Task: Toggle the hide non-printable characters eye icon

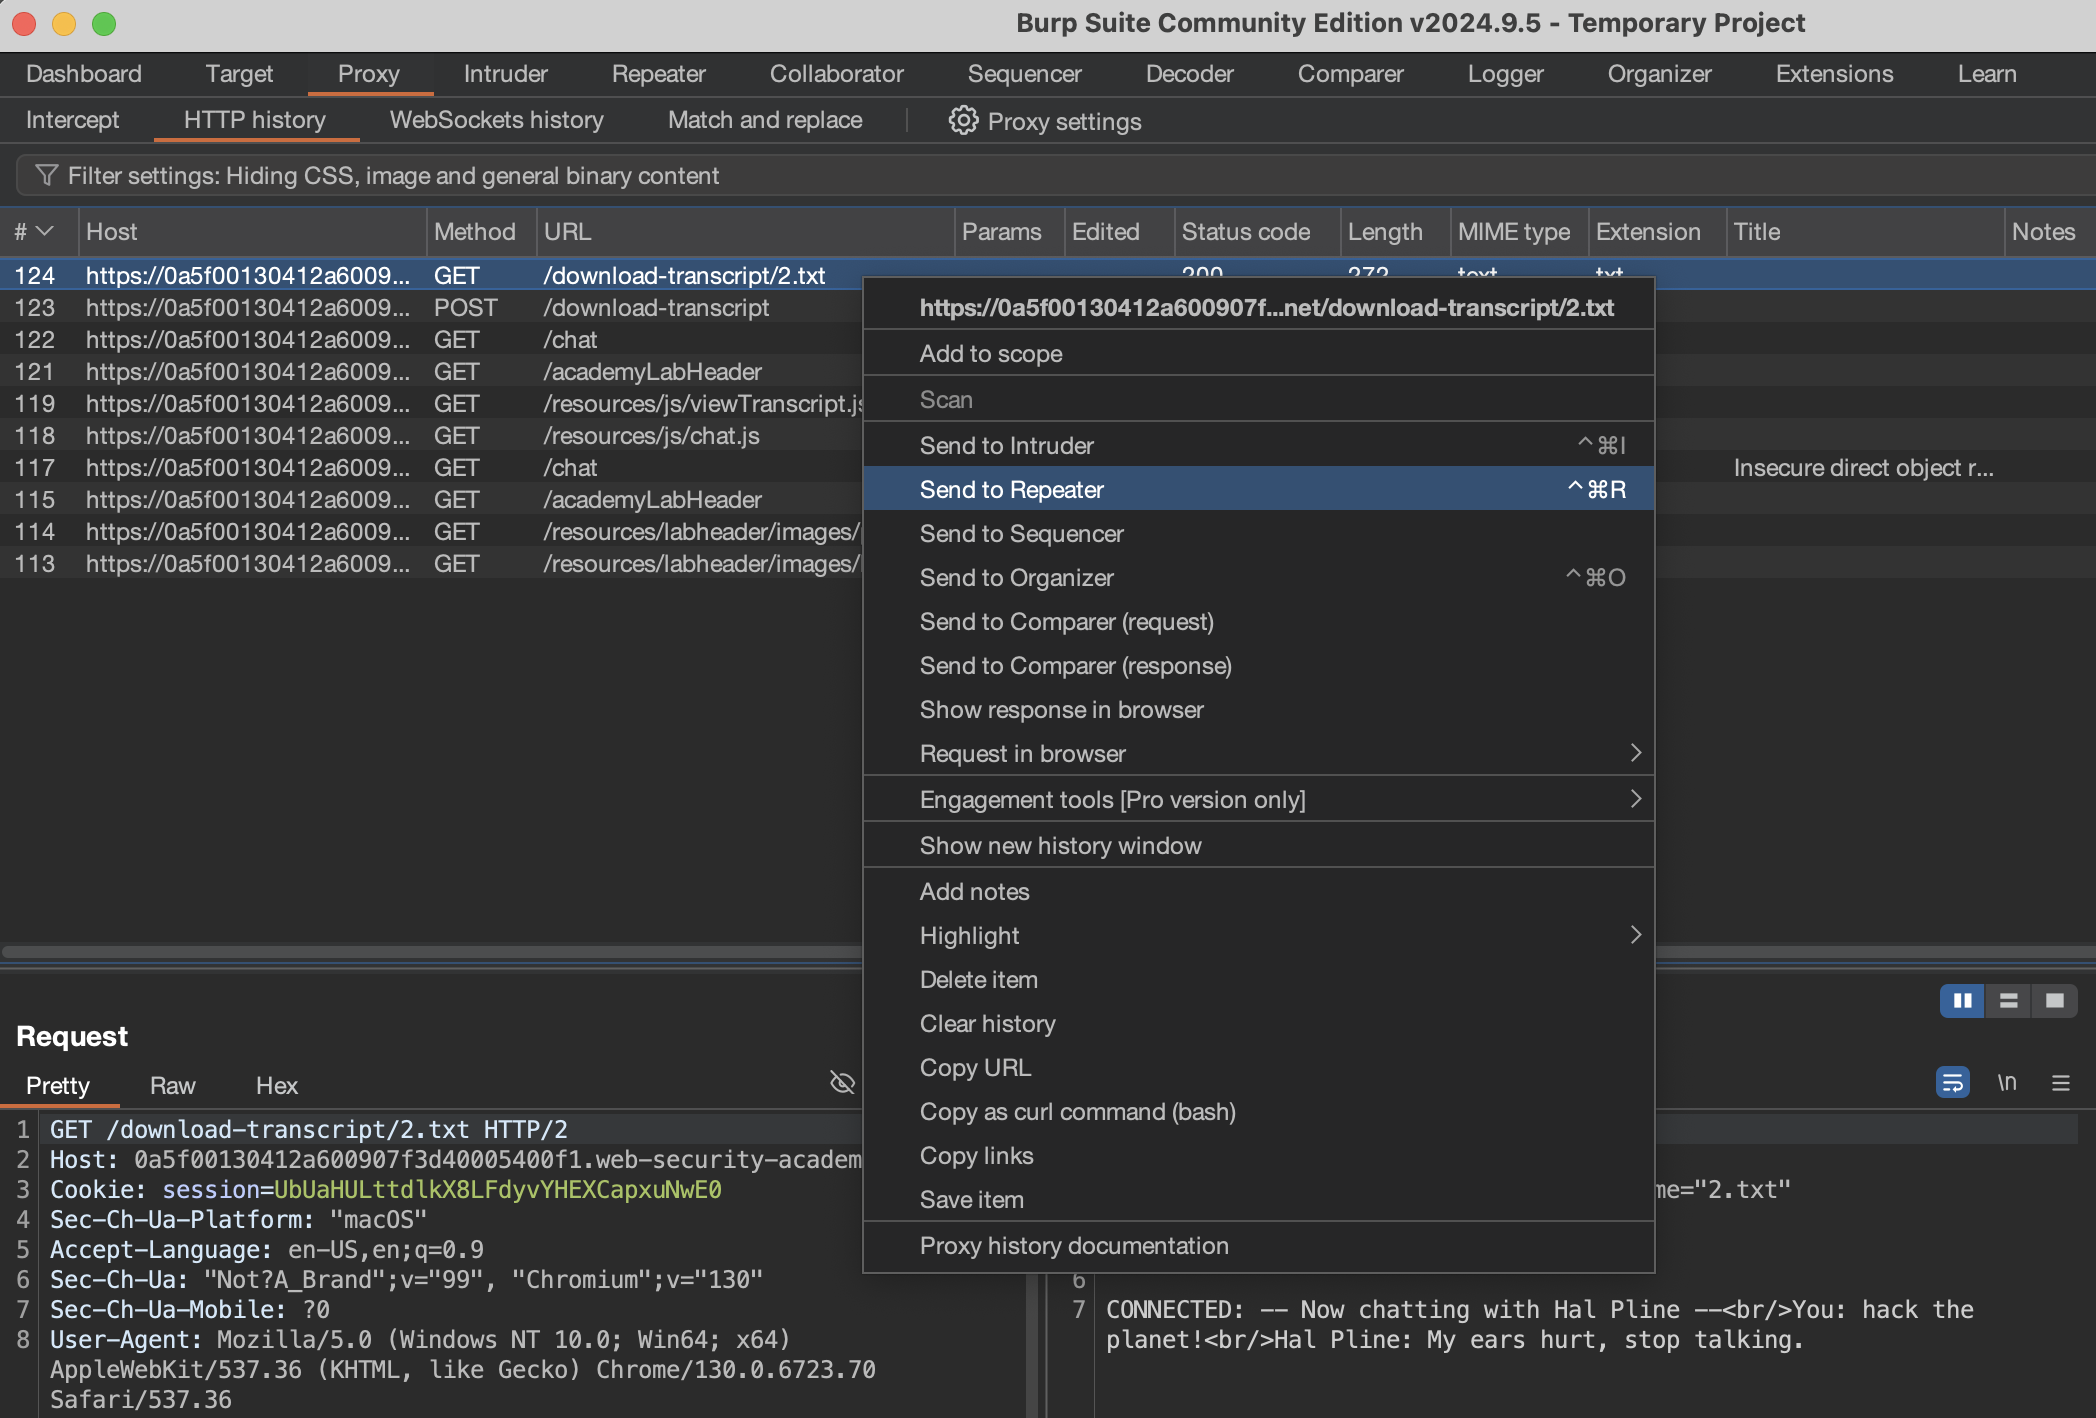Action: [x=842, y=1083]
